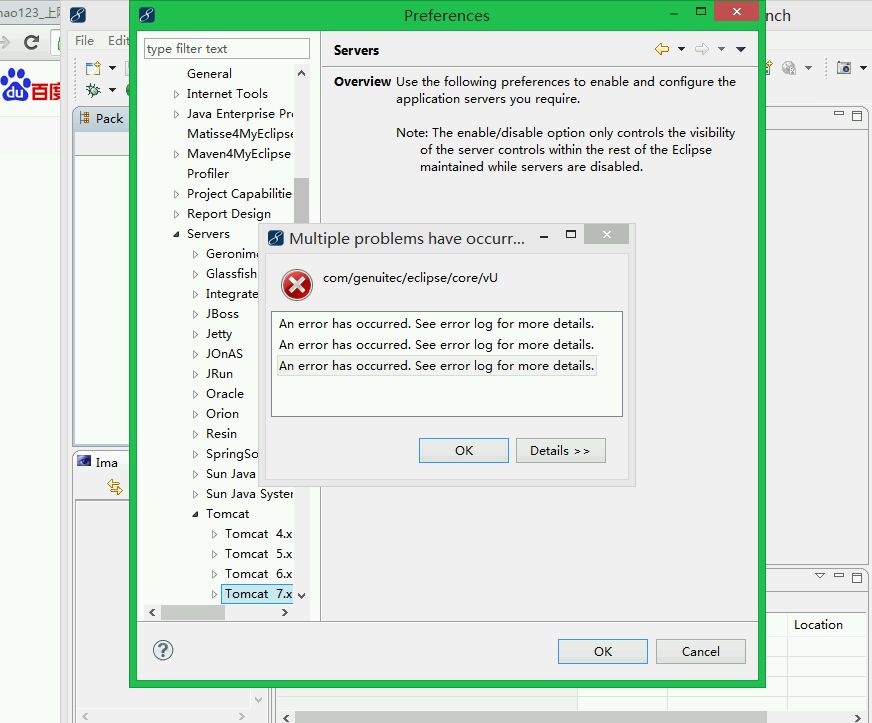Screen dimensions: 872x723
Task: Select General in preferences tree
Action: click(x=209, y=73)
